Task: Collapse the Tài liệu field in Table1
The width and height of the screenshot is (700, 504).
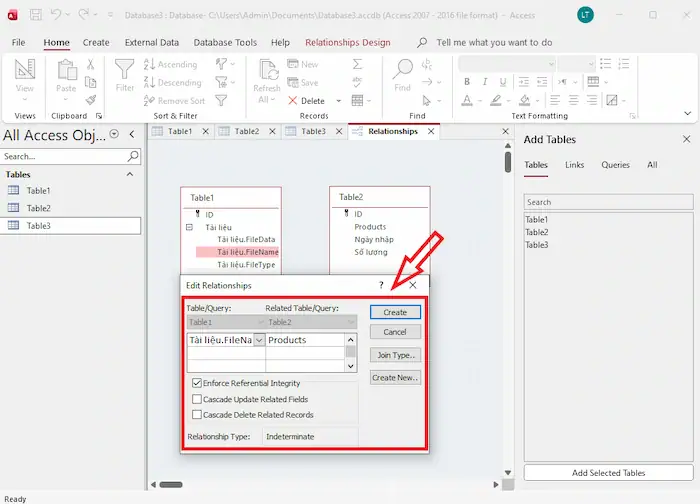Action: [x=189, y=228]
